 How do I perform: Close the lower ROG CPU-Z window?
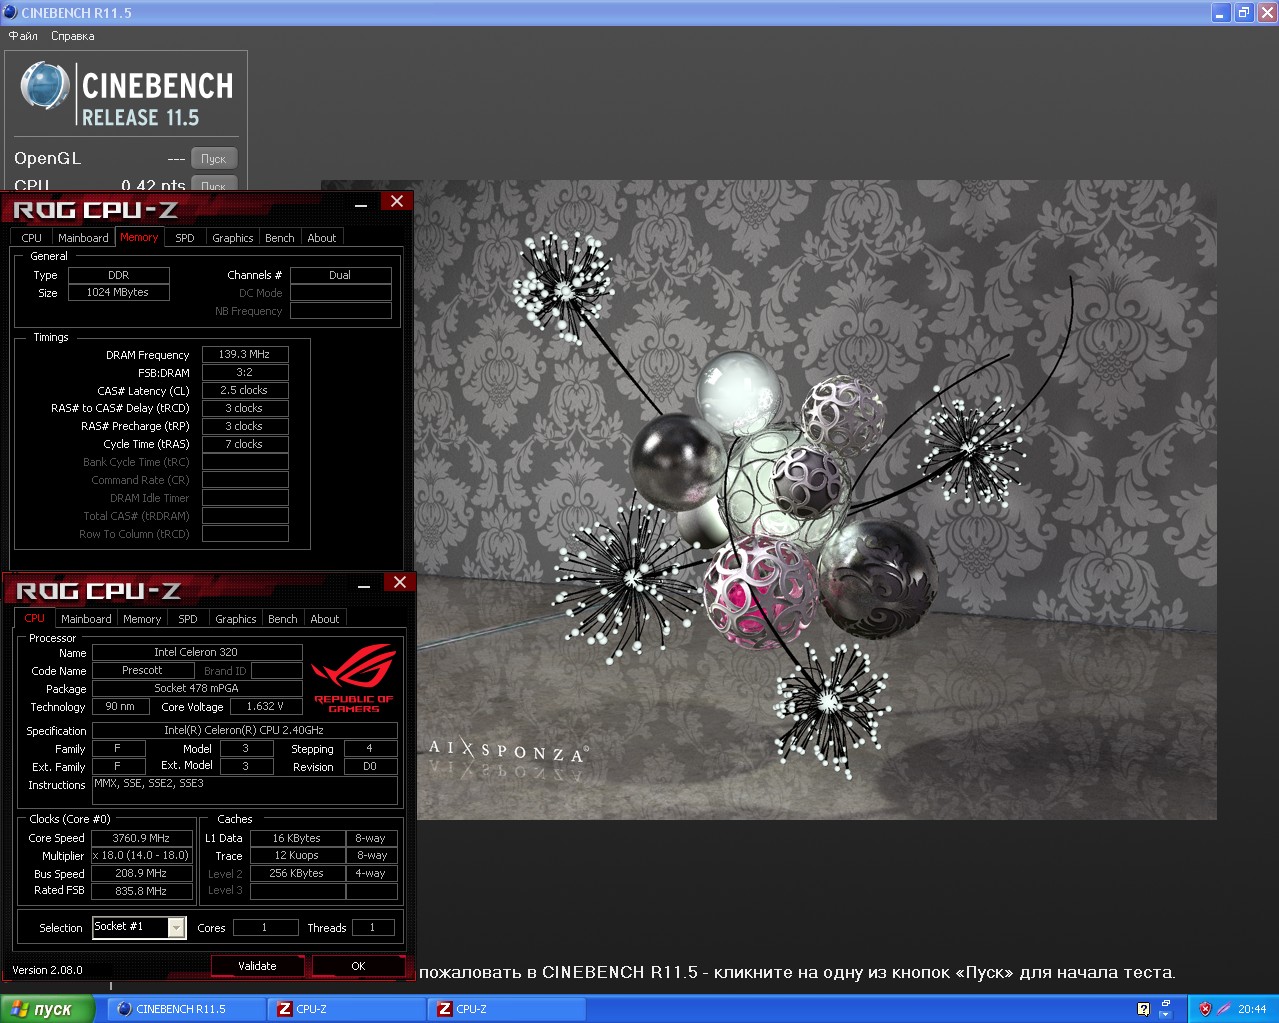pyautogui.click(x=400, y=582)
